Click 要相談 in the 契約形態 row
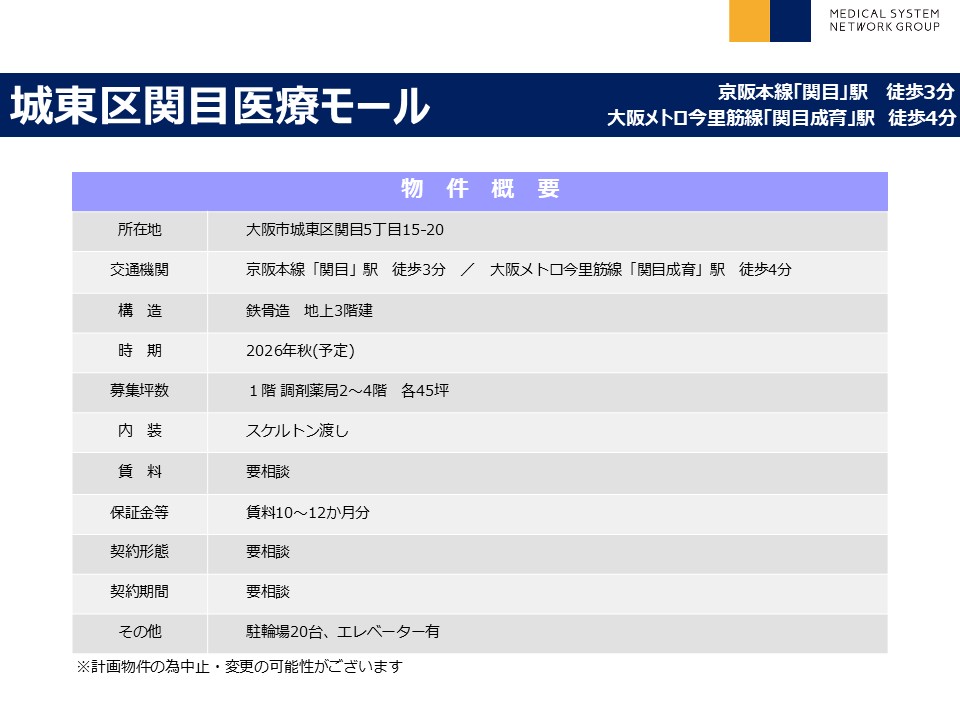Viewport: 960px width, 720px height. (x=268, y=552)
